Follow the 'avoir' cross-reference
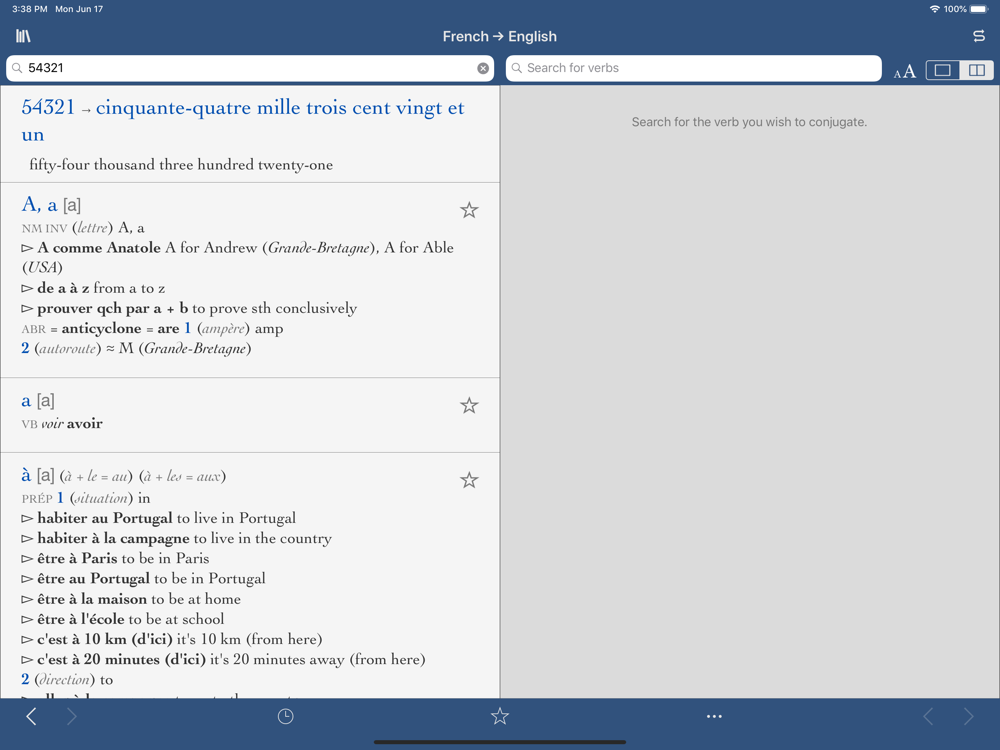Viewport: 1000px width, 750px height. pos(85,423)
